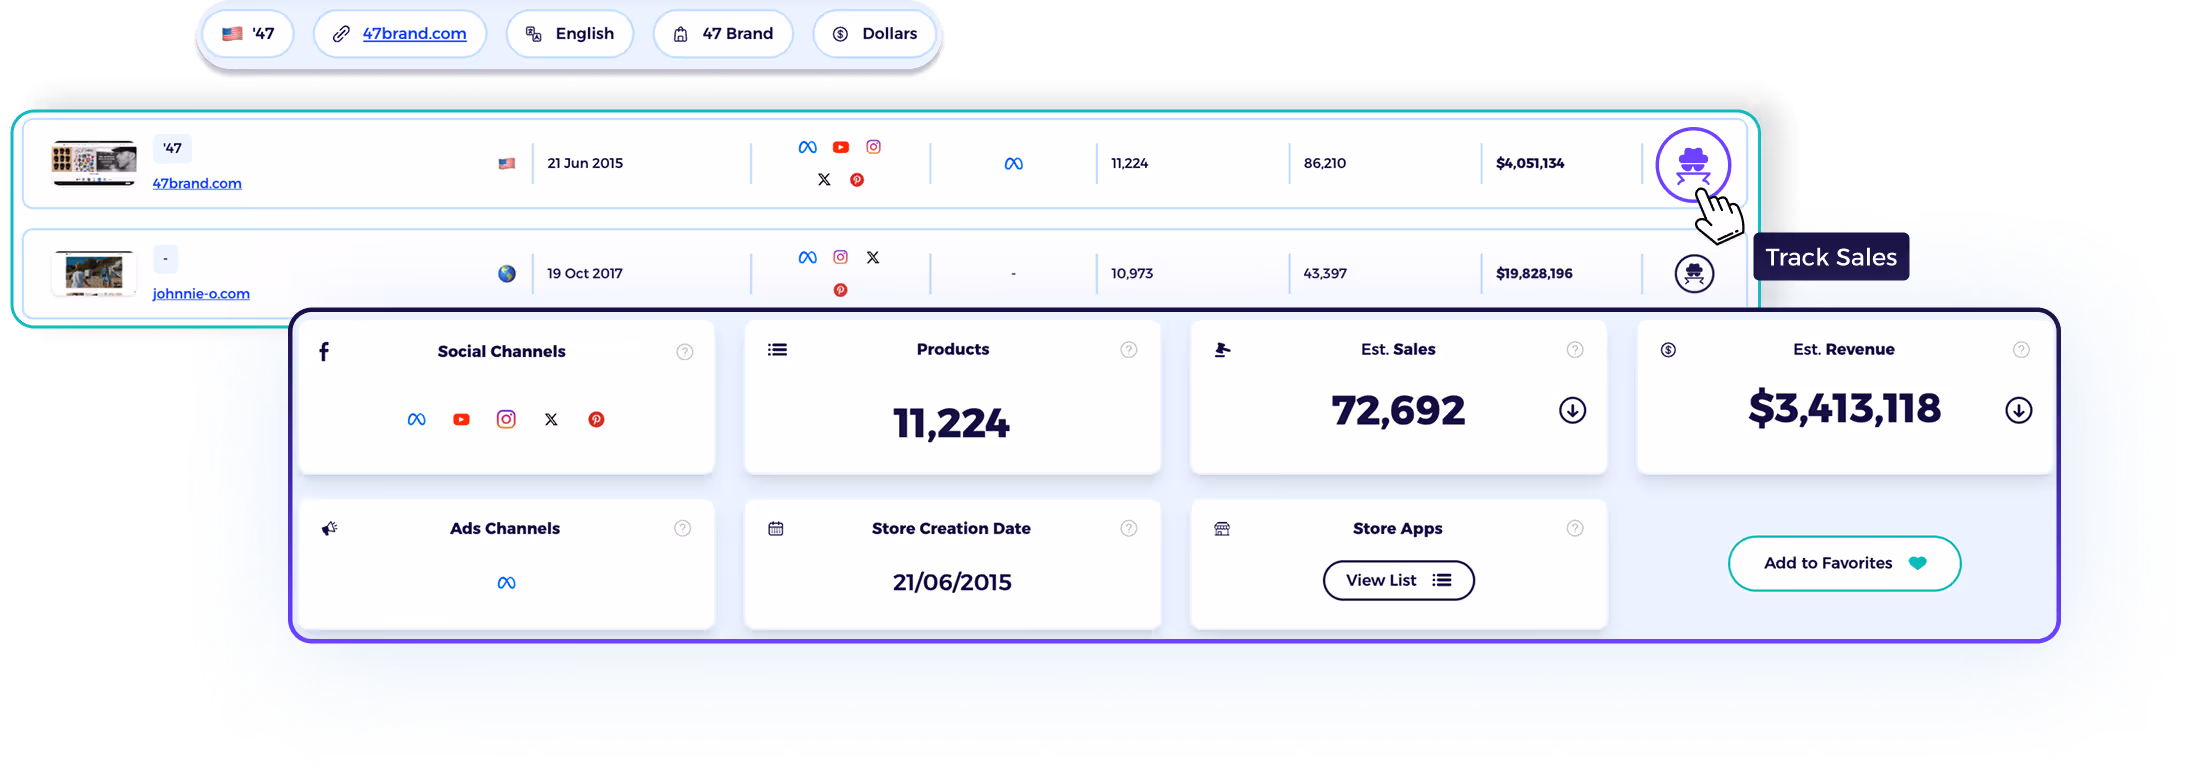Open help tooltip on Store Creation Date card
The height and width of the screenshot is (773, 2189).
1128,528
